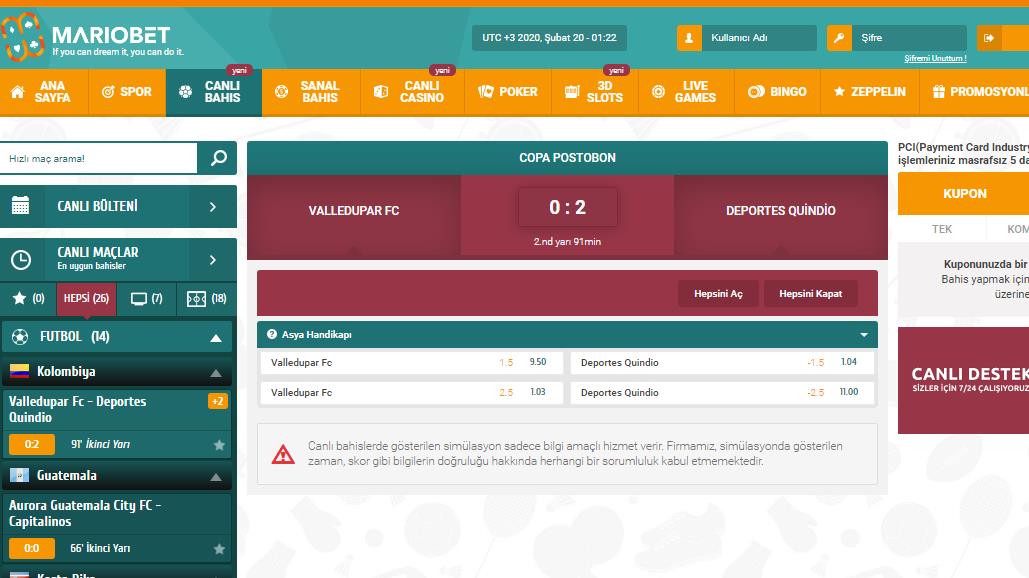Click the Promosyonlar gift icon
1029x578 pixels.
coord(938,92)
